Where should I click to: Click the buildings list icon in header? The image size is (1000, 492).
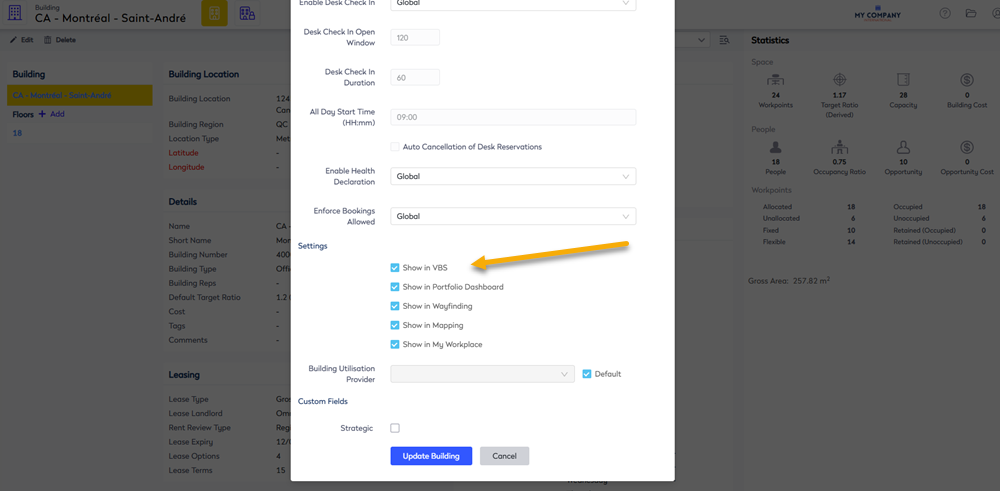click(247, 13)
